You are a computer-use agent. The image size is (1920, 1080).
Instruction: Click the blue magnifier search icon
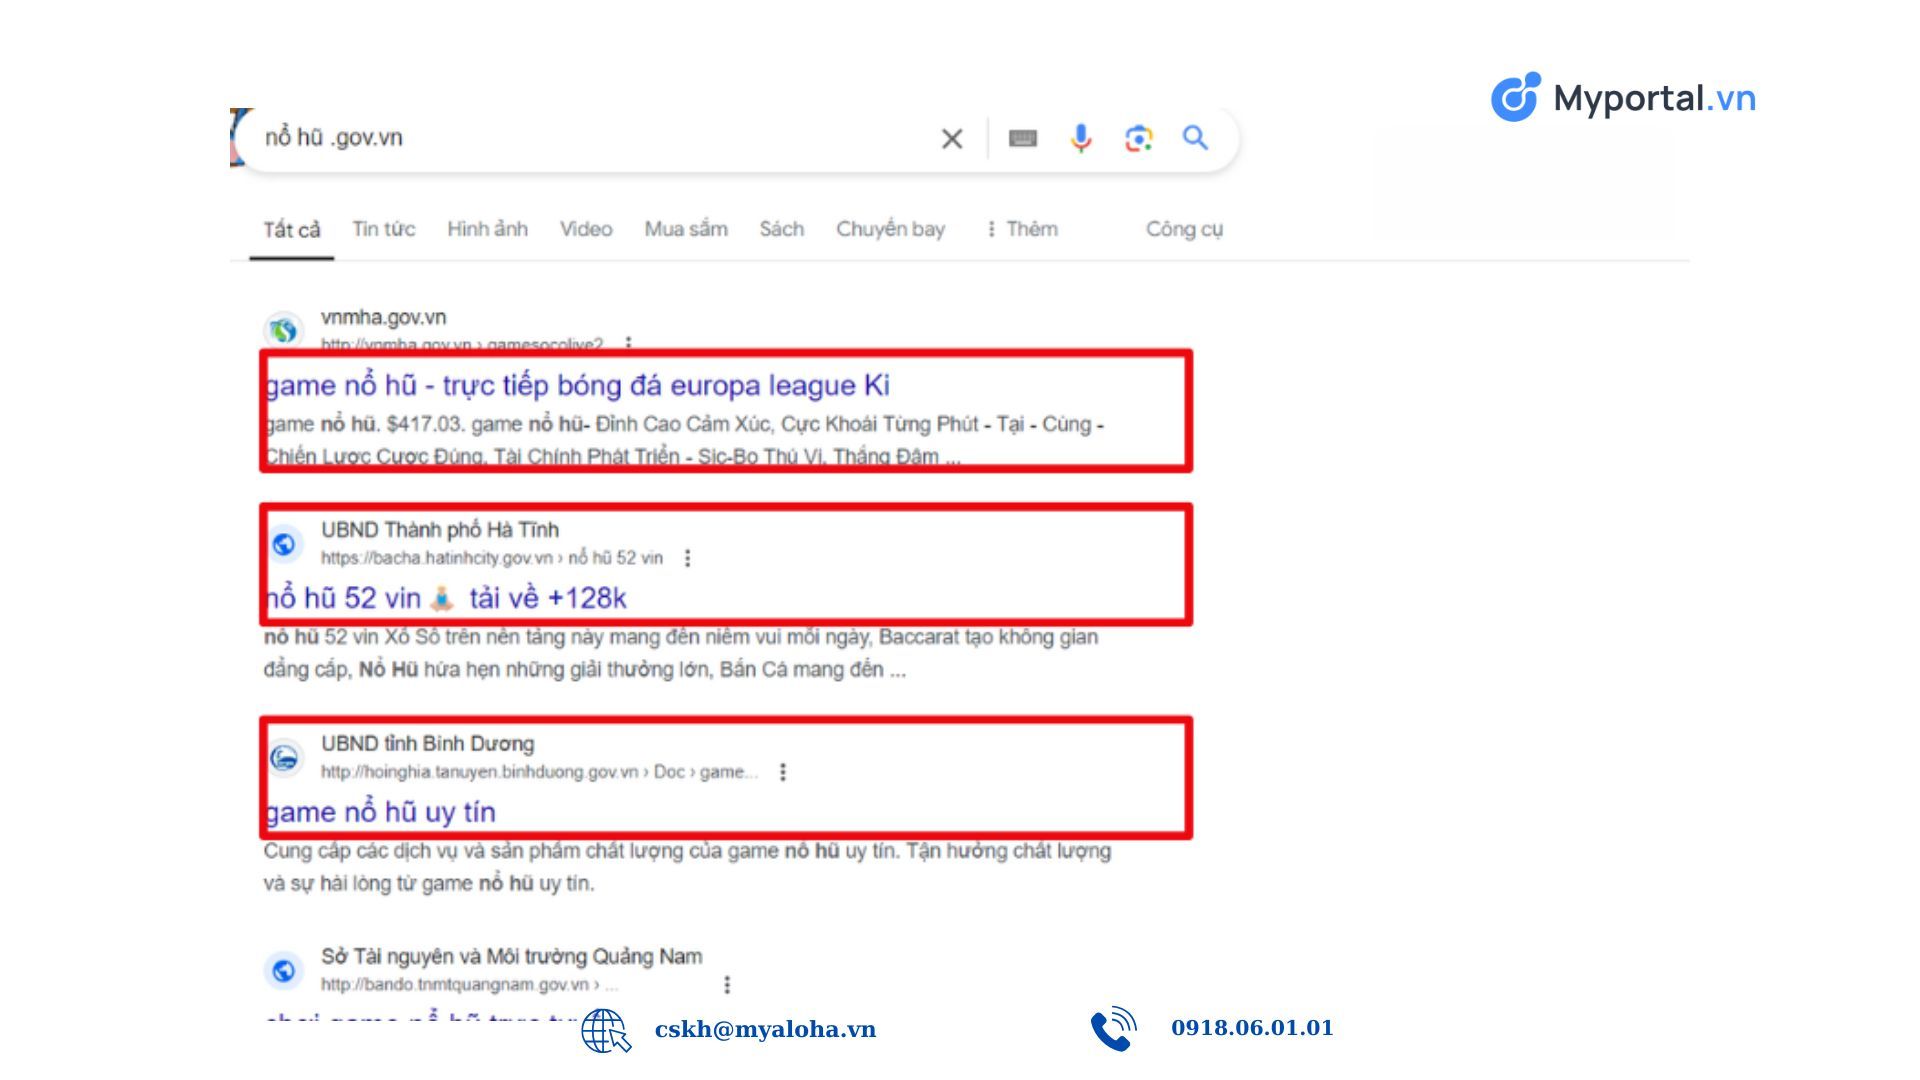pos(1195,138)
